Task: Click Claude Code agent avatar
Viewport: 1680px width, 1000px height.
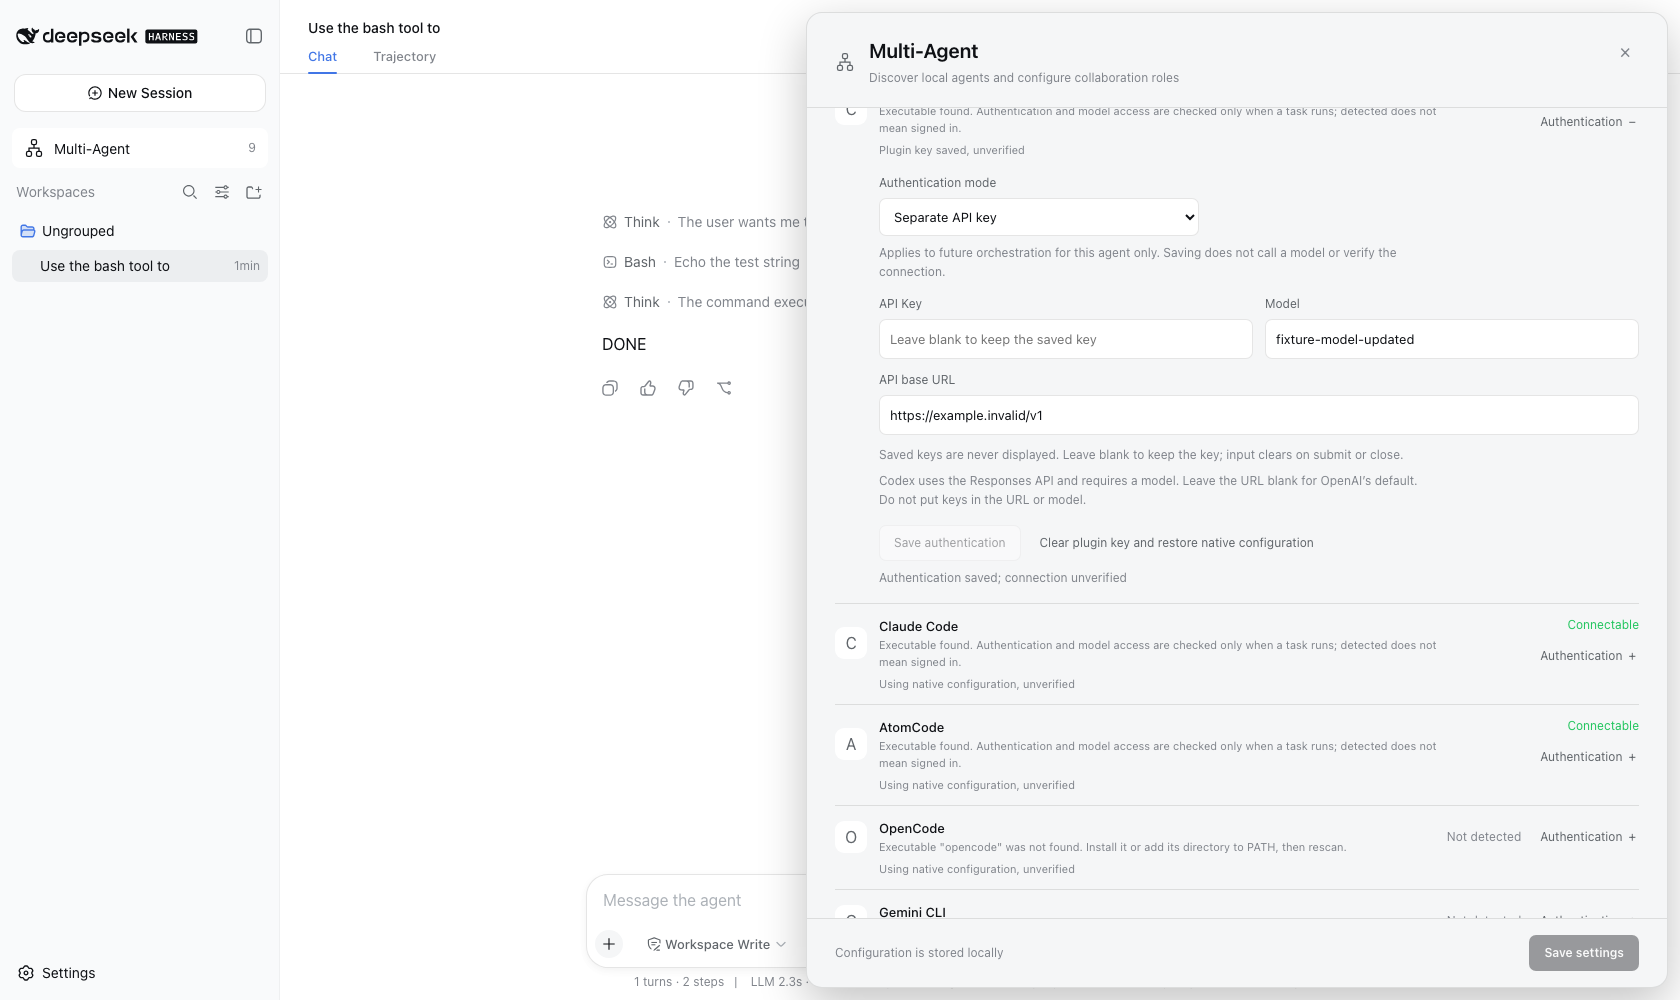Action: (x=851, y=643)
